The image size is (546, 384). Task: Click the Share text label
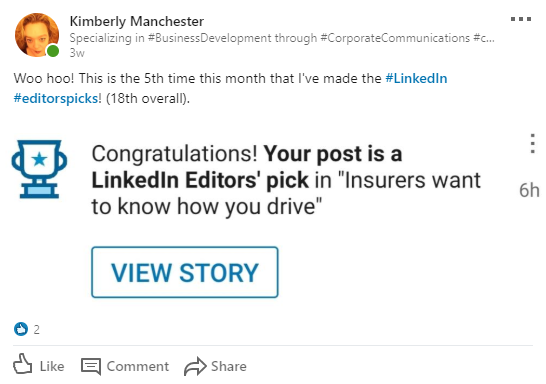pyautogui.click(x=229, y=366)
